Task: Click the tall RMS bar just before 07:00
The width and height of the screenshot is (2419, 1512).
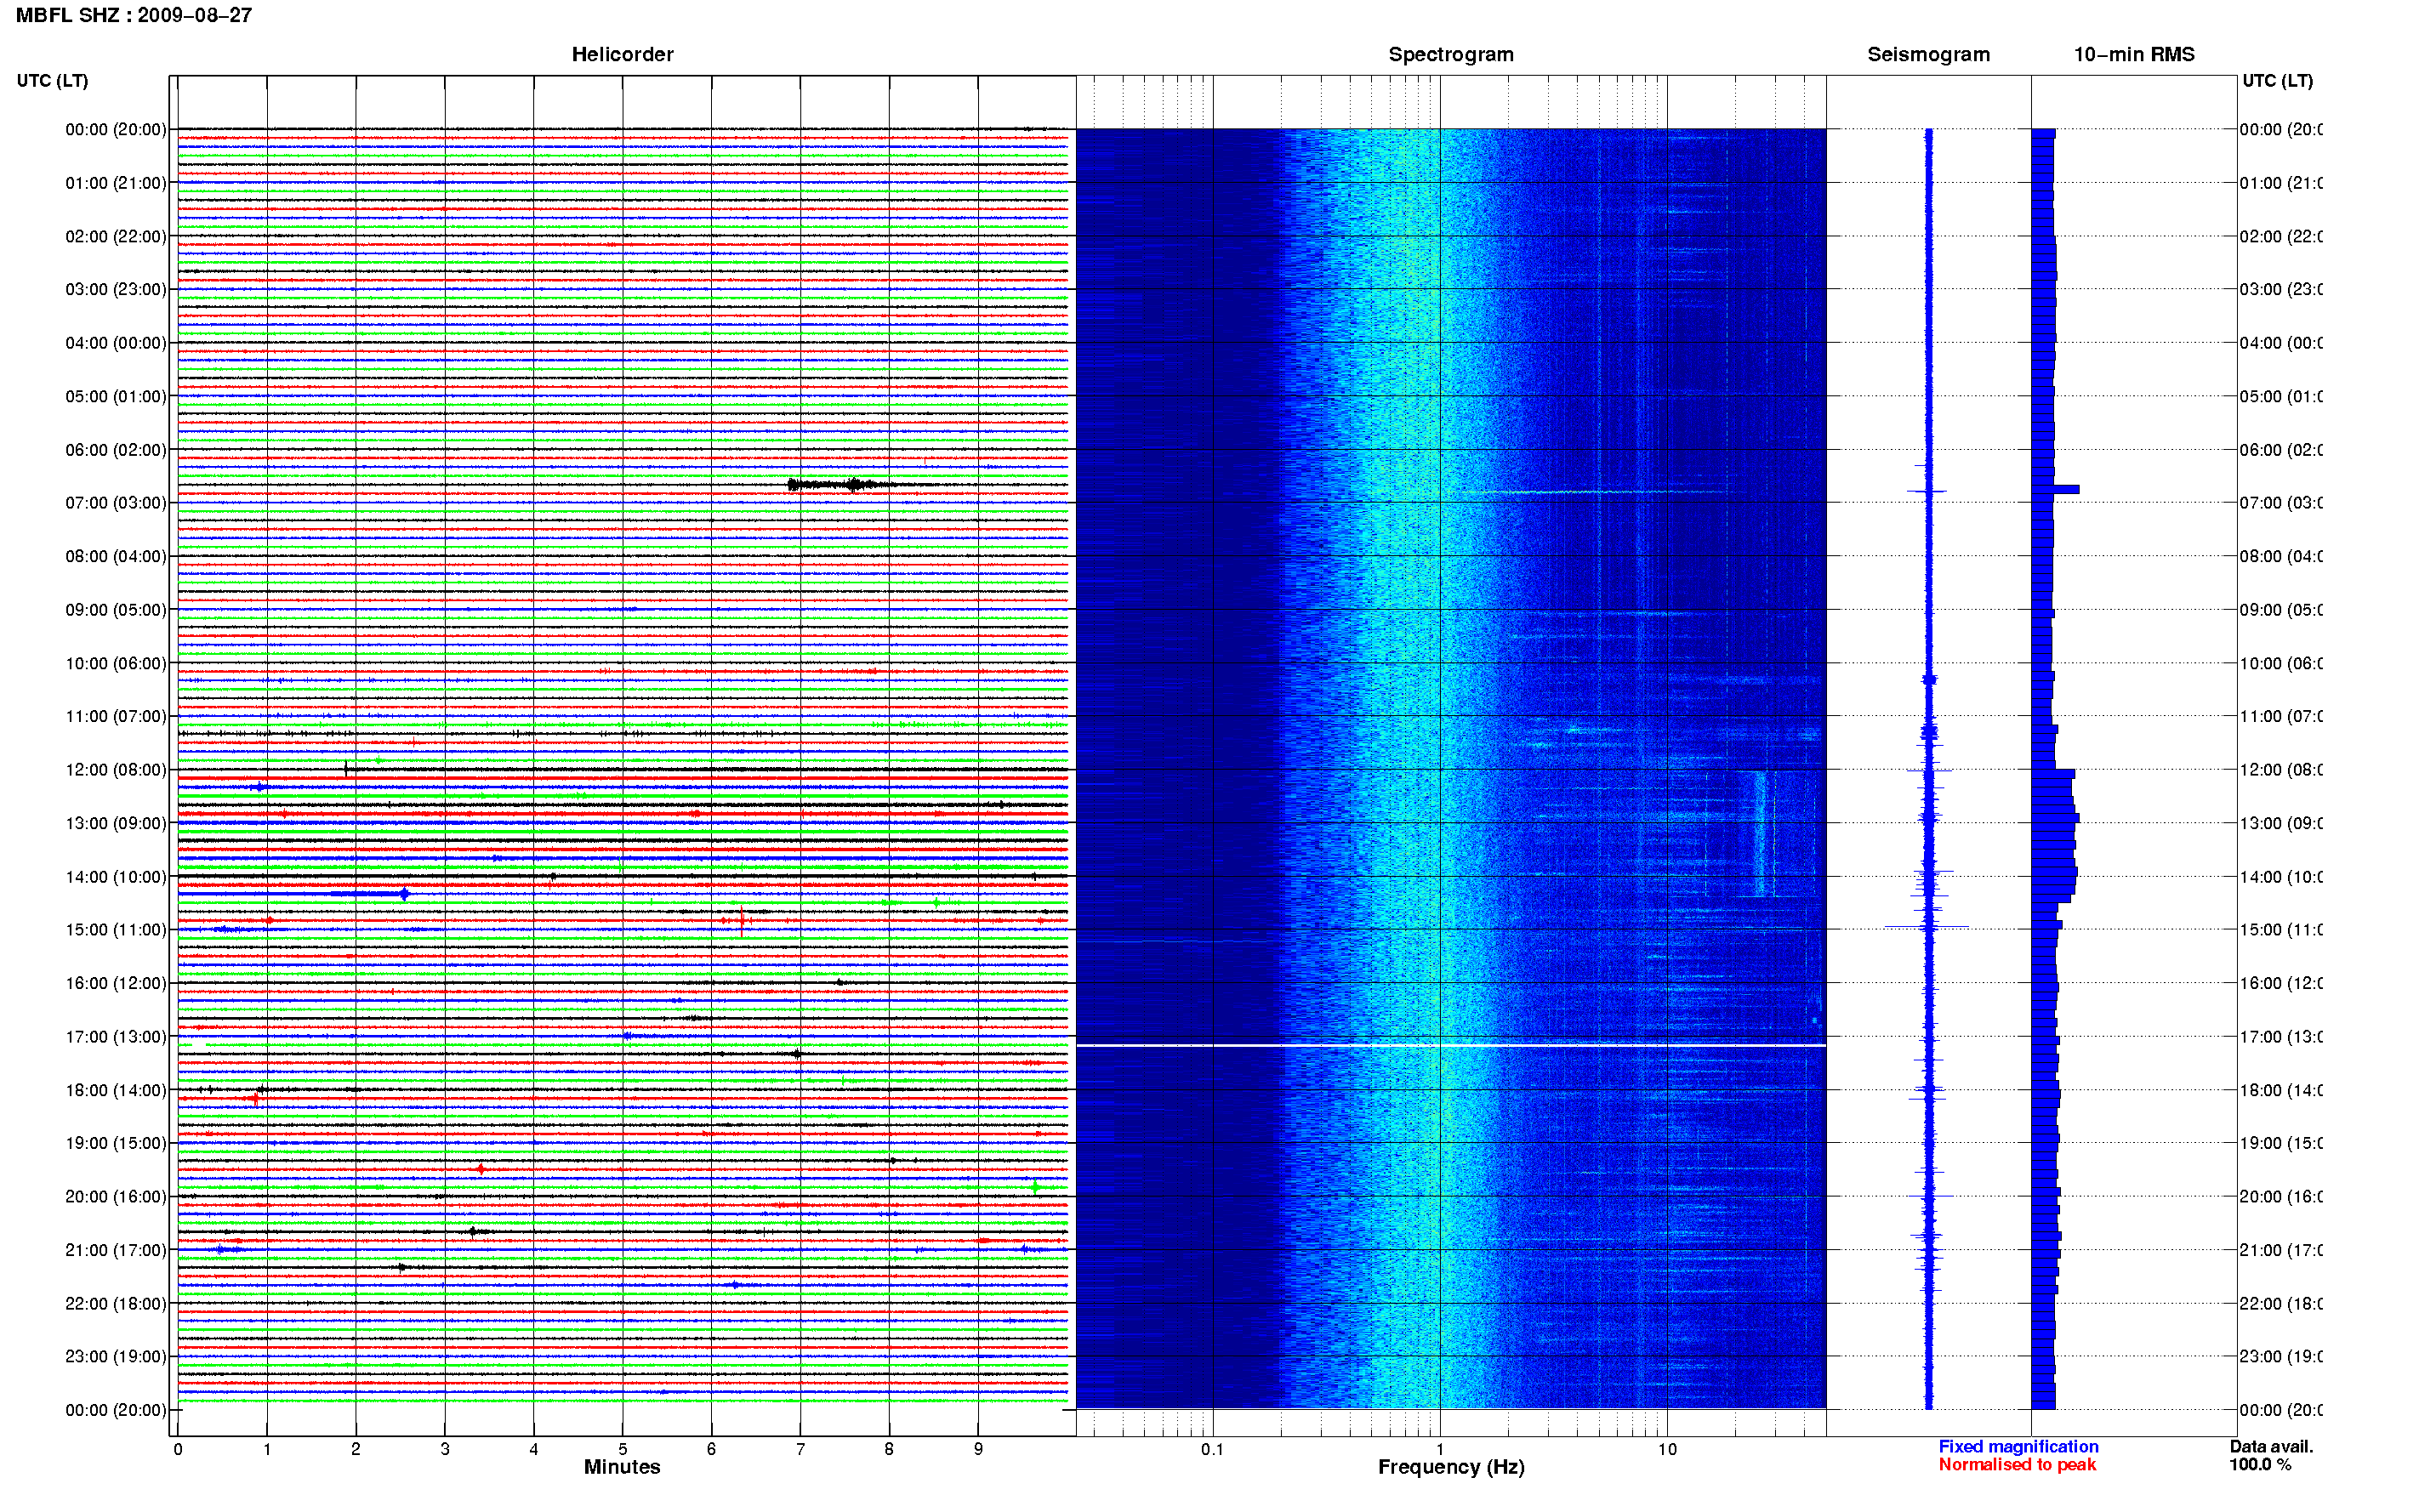Action: coord(2056,489)
